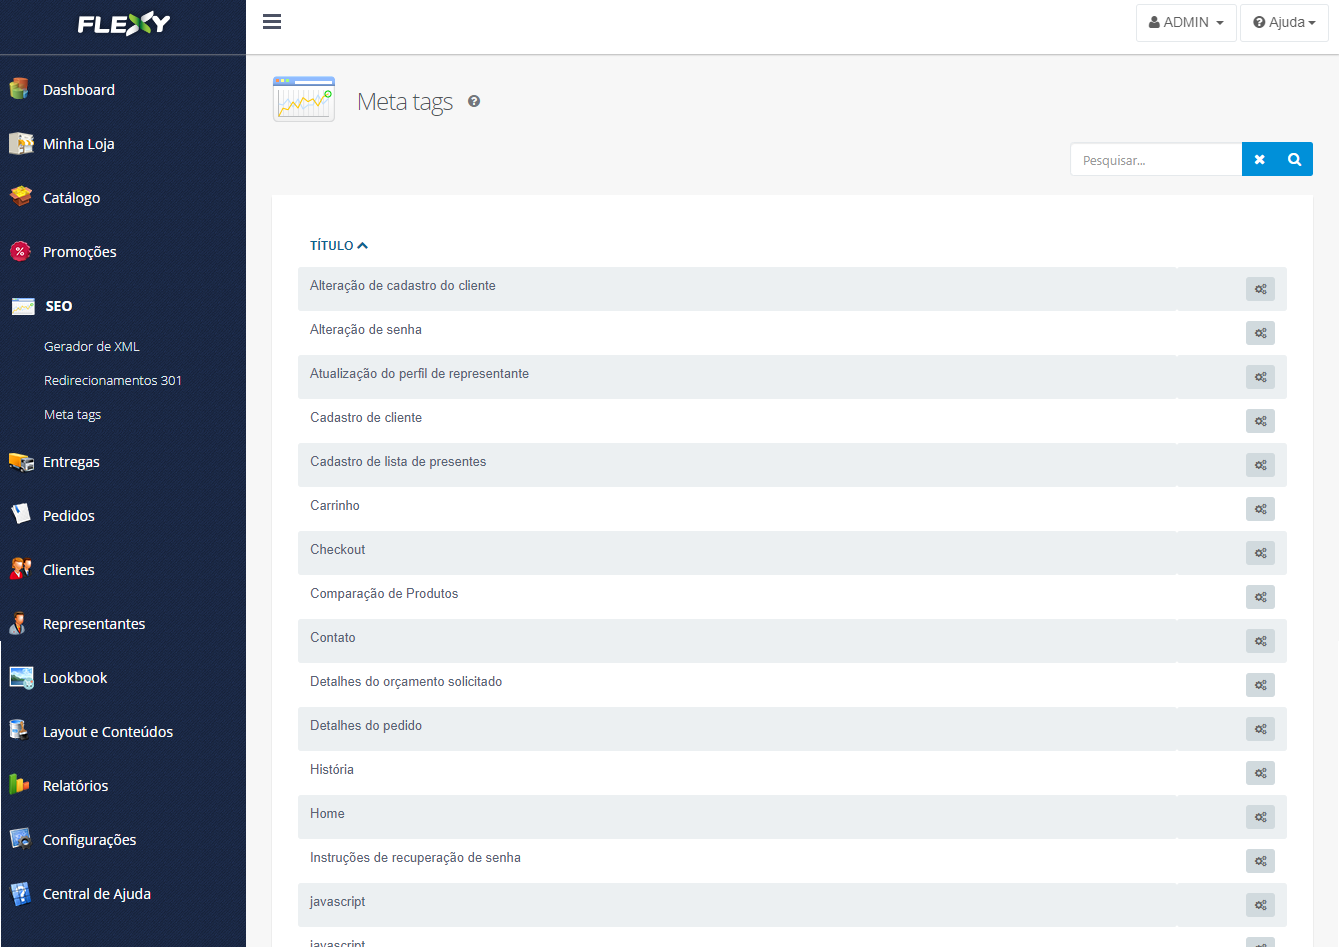Image resolution: width=1340 pixels, height=947 pixels.
Task: Focus the Pesquisar search field
Action: click(1156, 160)
